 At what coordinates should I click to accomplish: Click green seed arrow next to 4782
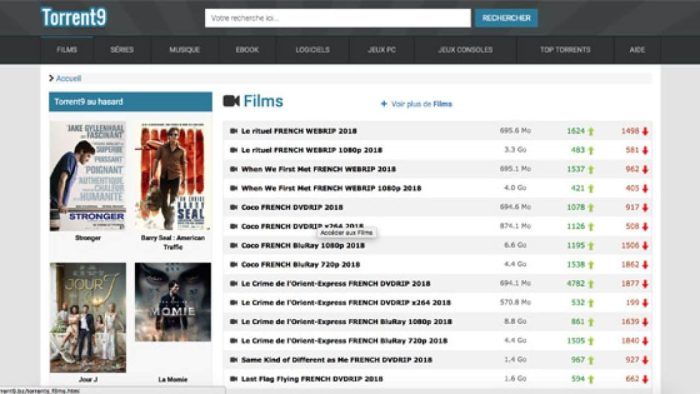[x=591, y=284]
